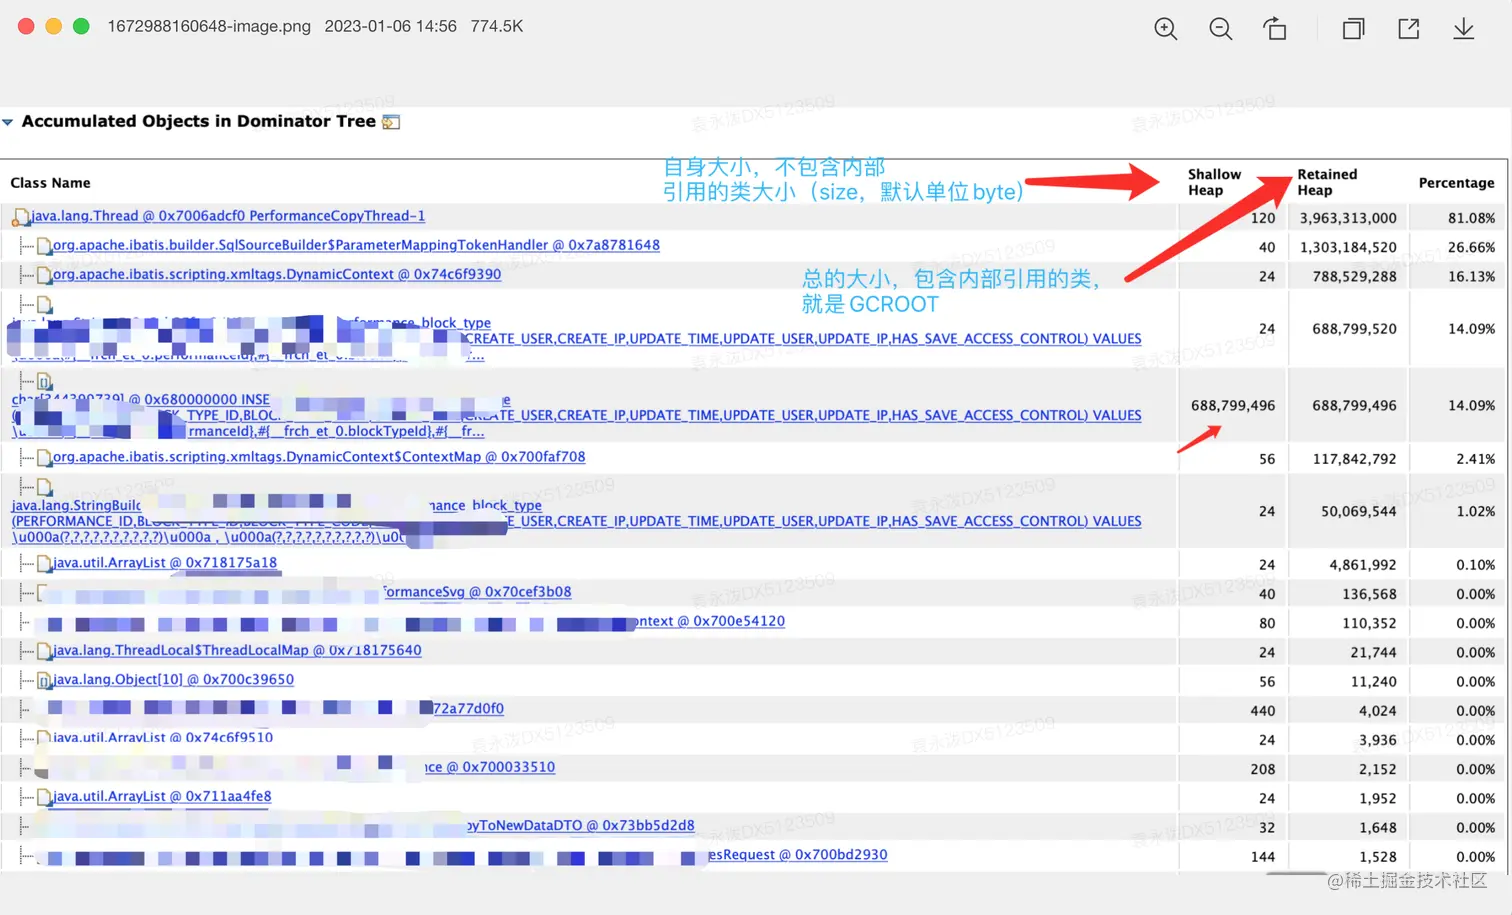1512x915 pixels.
Task: Open java.util.ArrayList @ 0x74c6f9510 link
Action: coord(162,737)
